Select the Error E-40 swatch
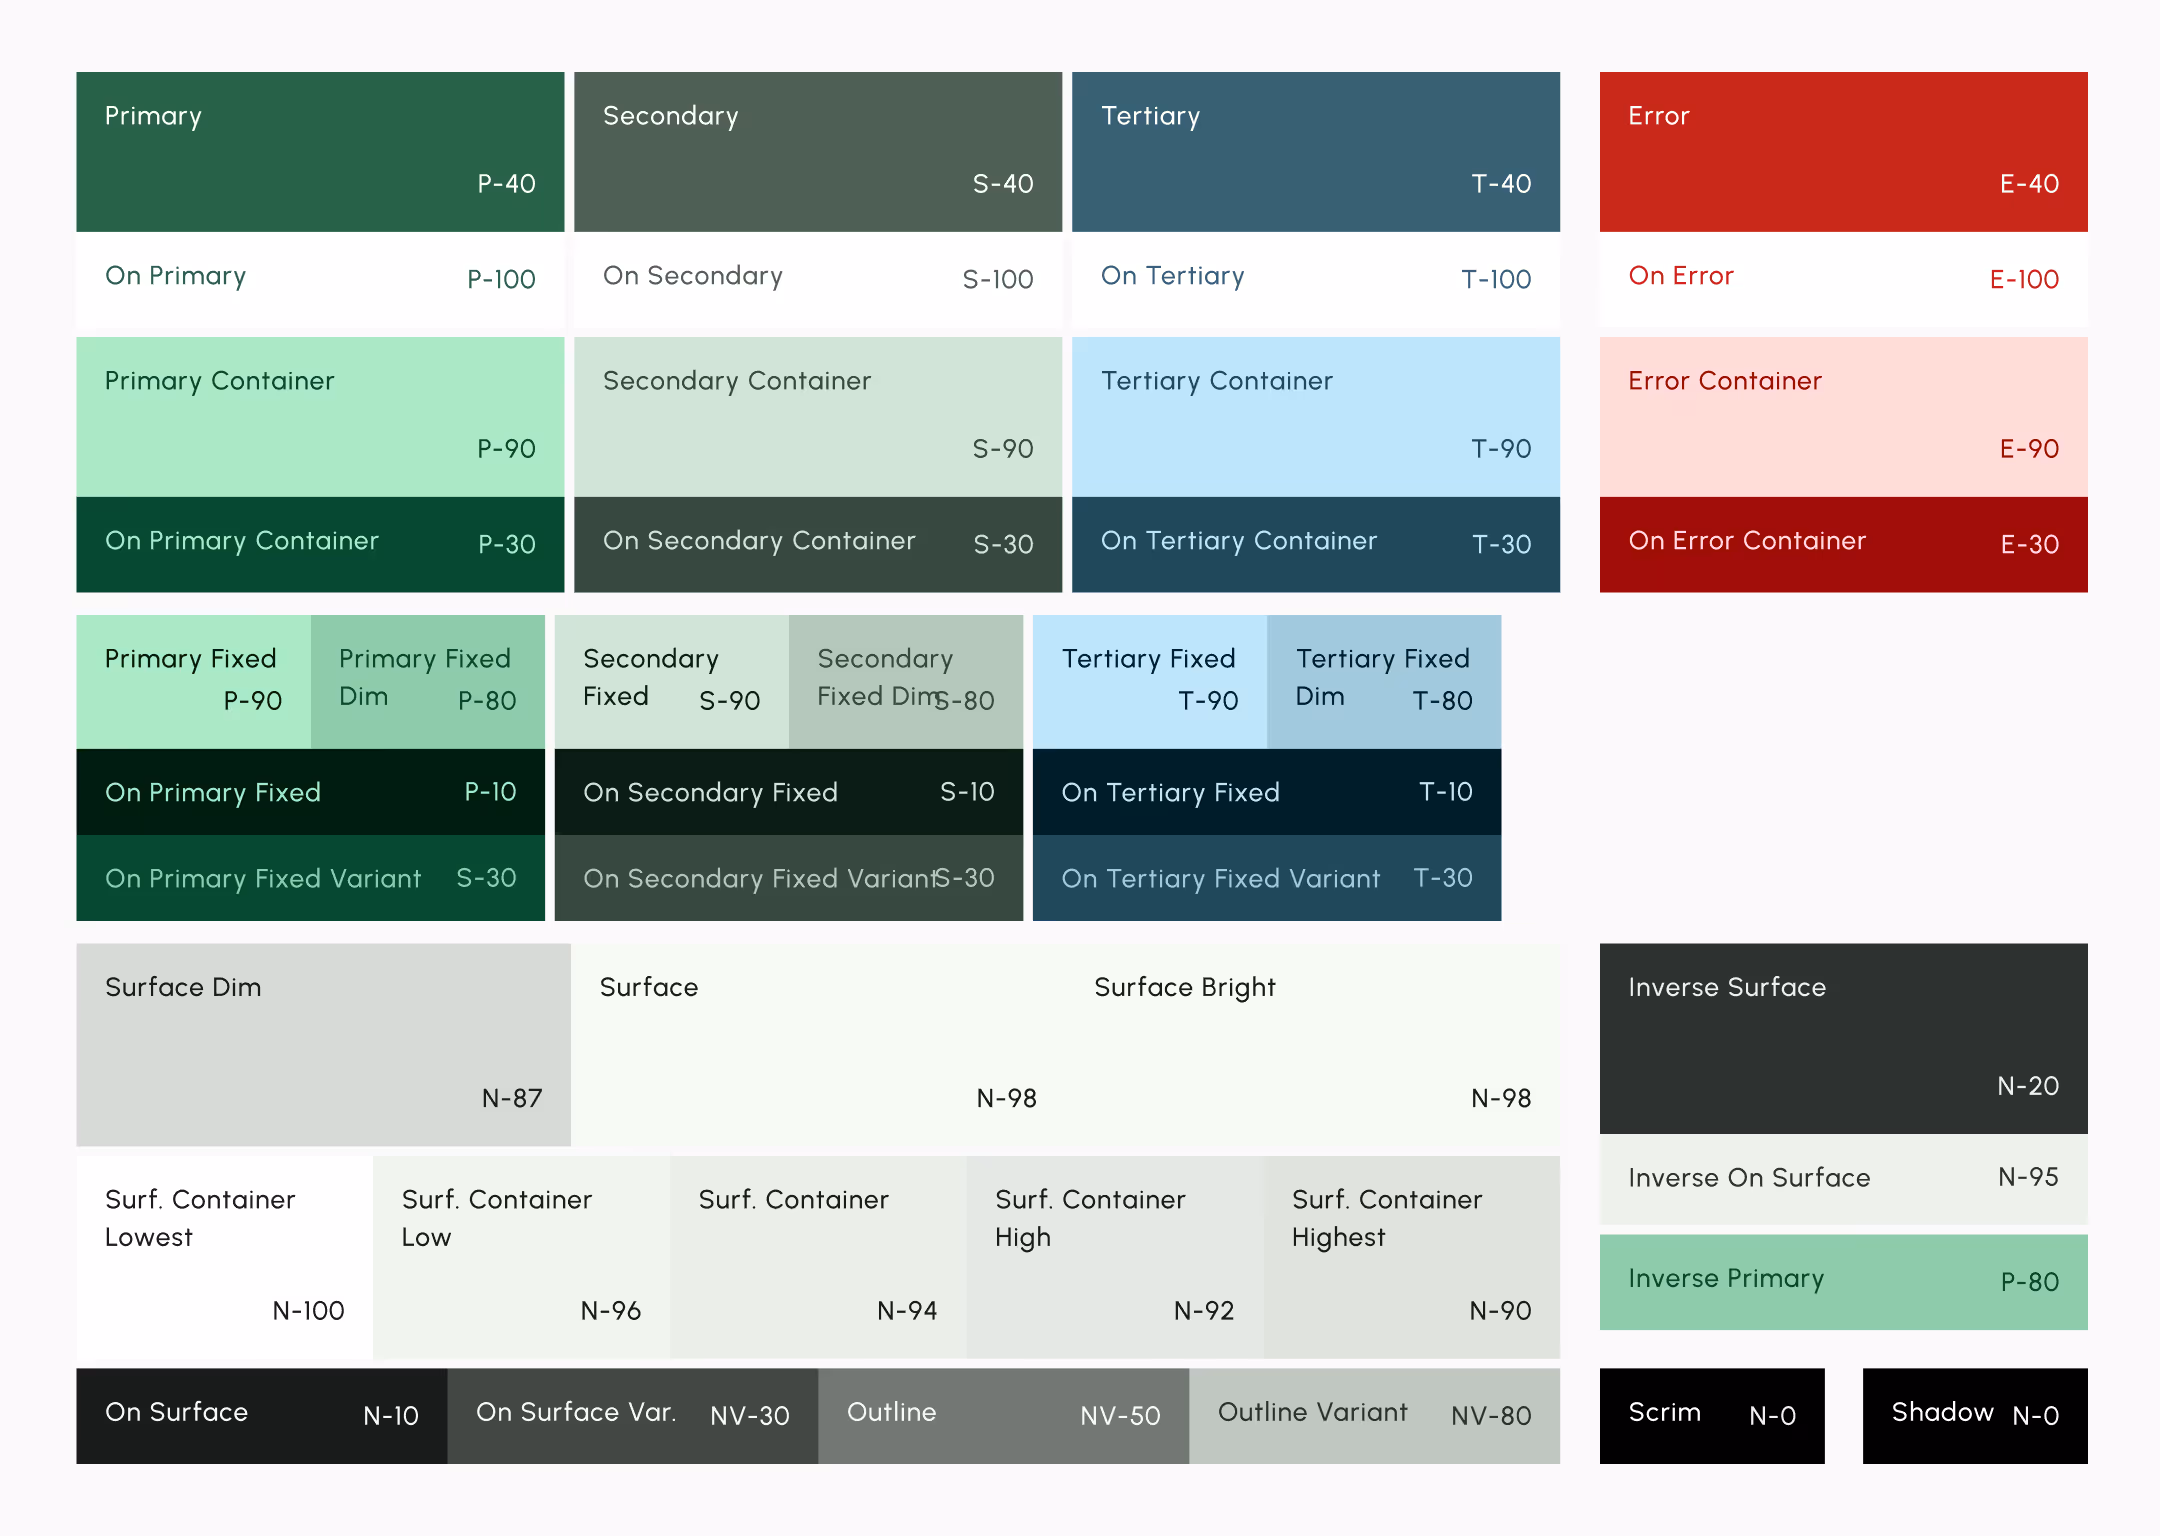Screen dimensions: 2160x1536 1843,150
